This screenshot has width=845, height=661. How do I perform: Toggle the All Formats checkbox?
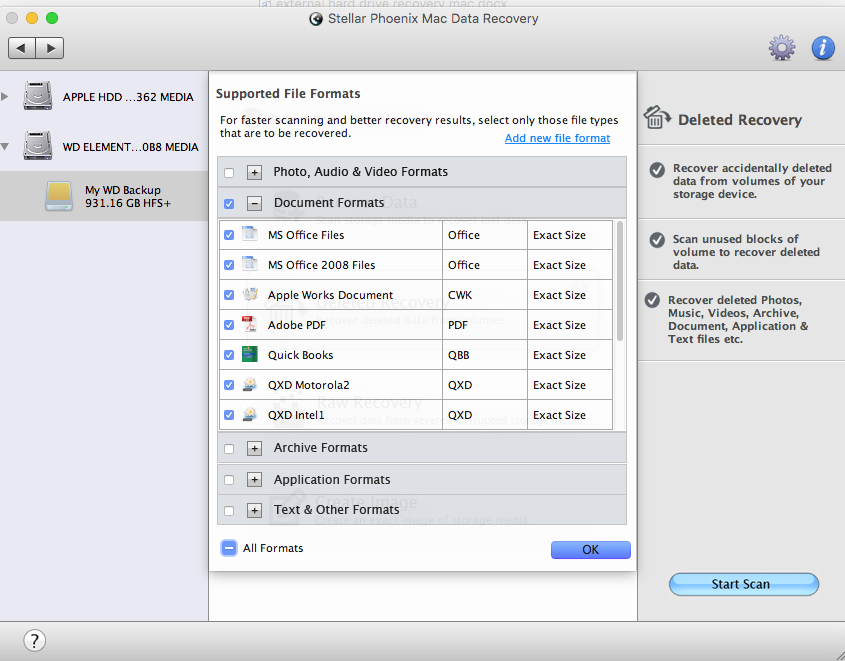point(228,548)
